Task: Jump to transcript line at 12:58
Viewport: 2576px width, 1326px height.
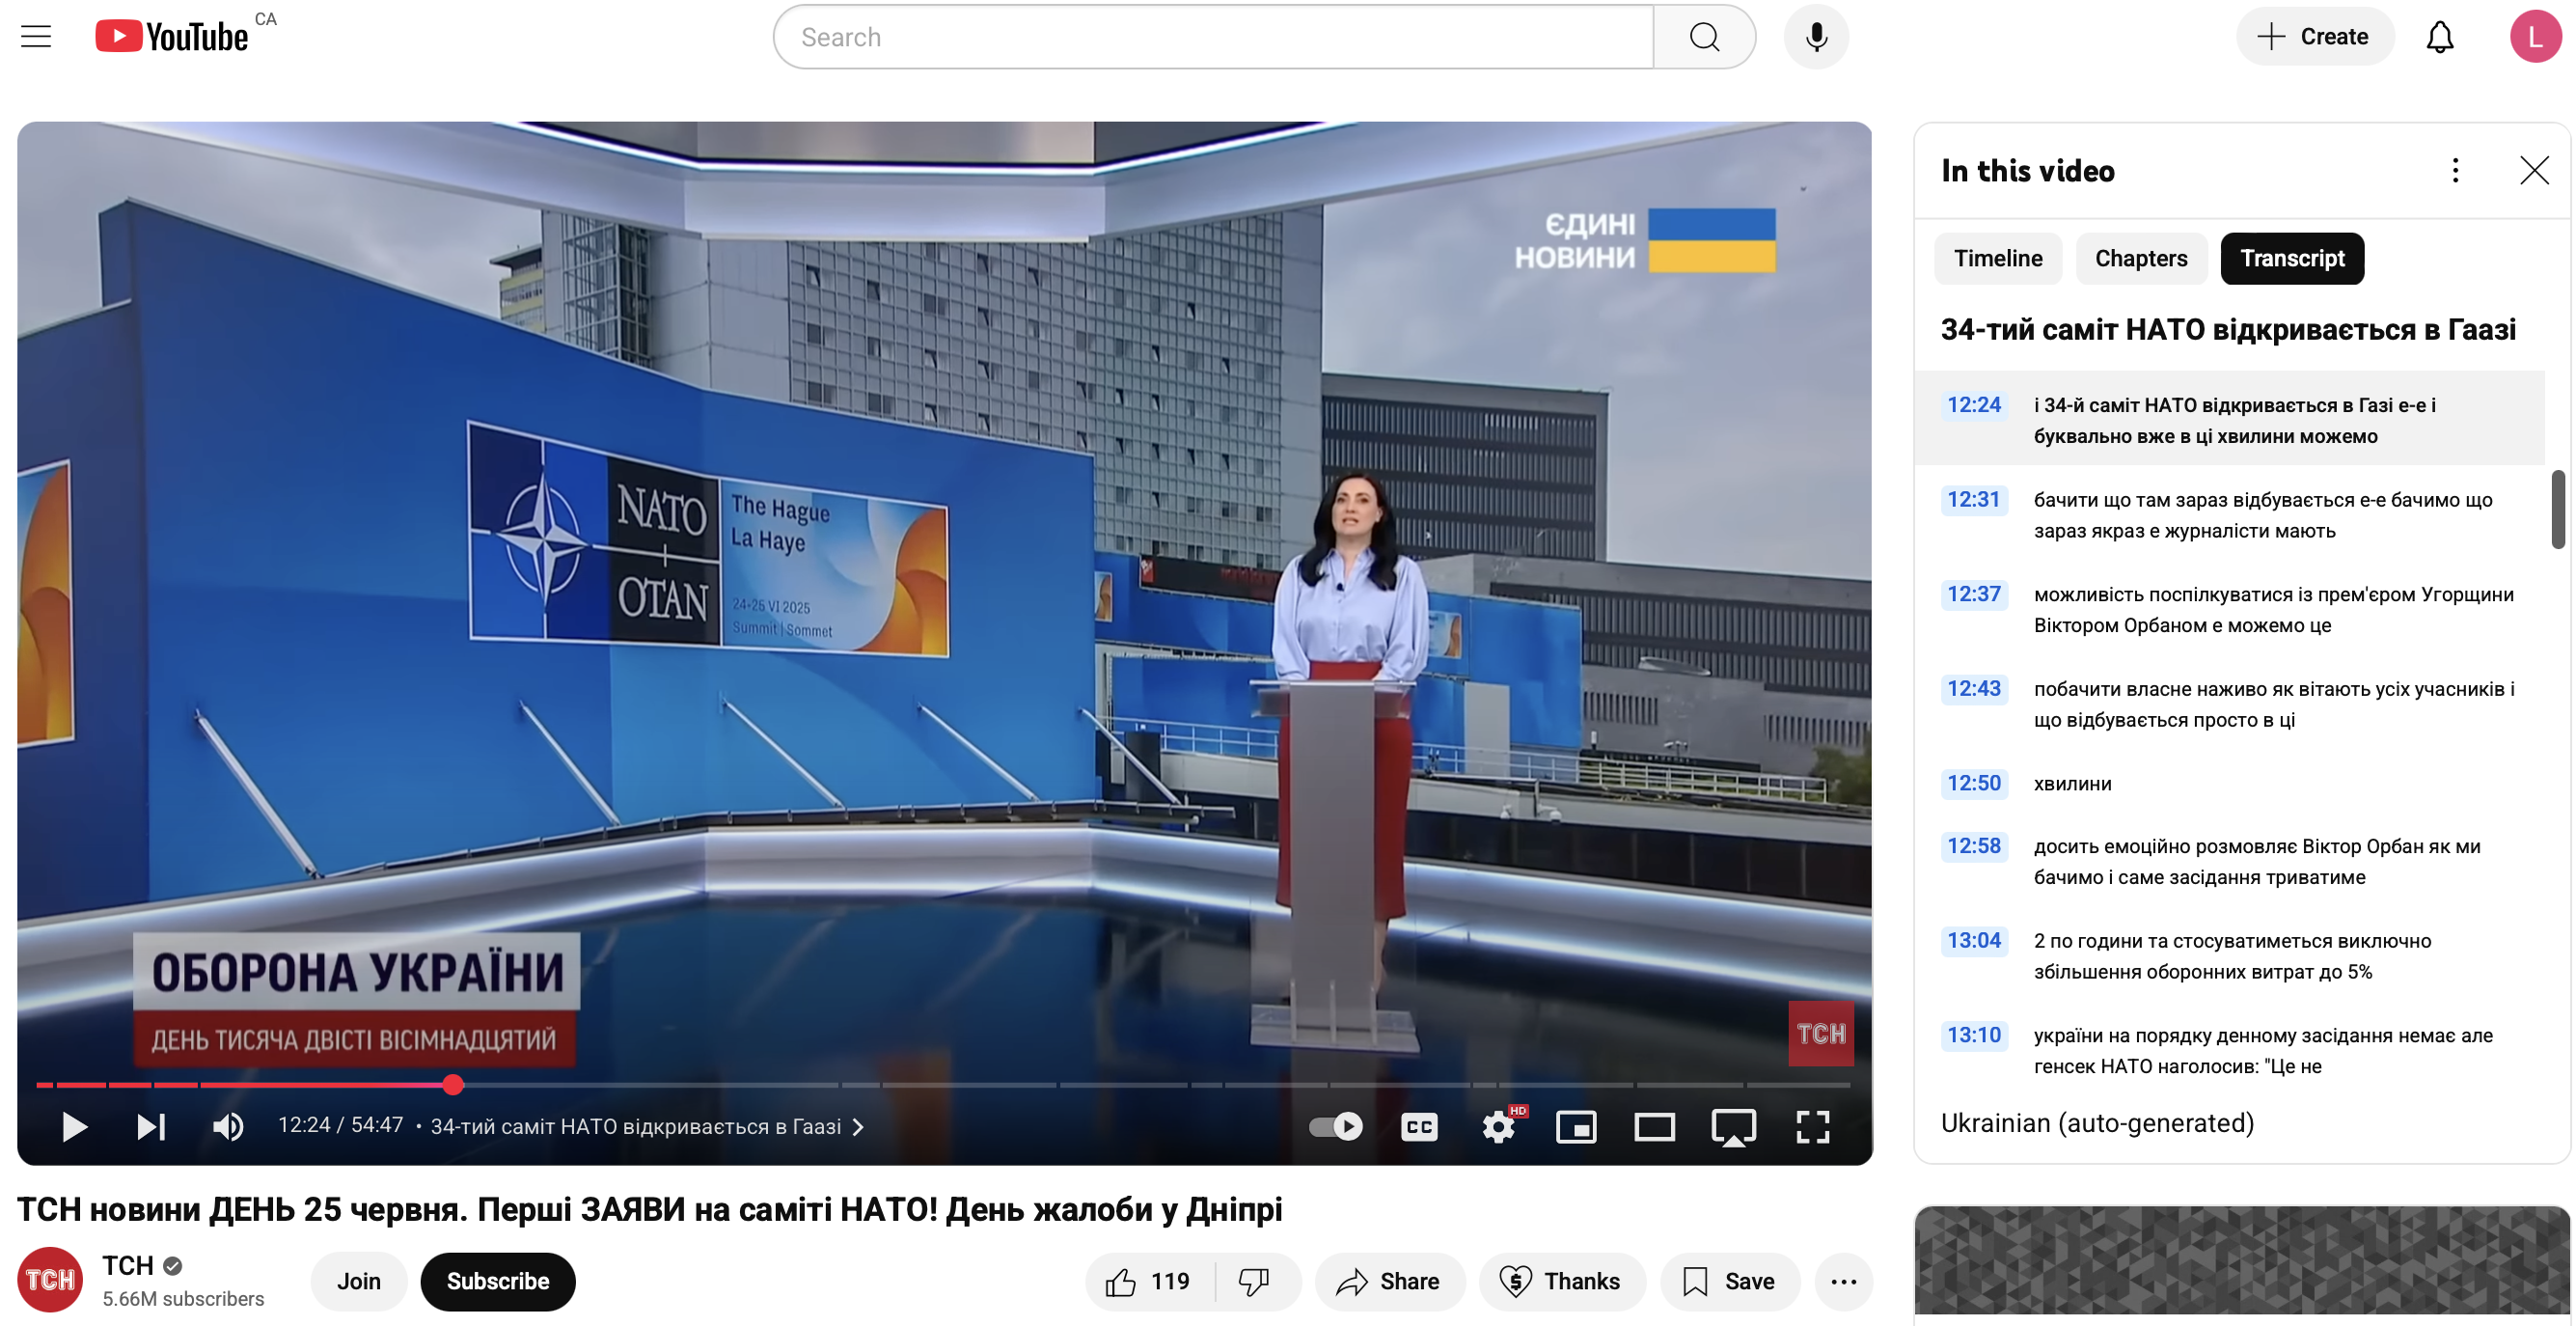Action: 2229,861
